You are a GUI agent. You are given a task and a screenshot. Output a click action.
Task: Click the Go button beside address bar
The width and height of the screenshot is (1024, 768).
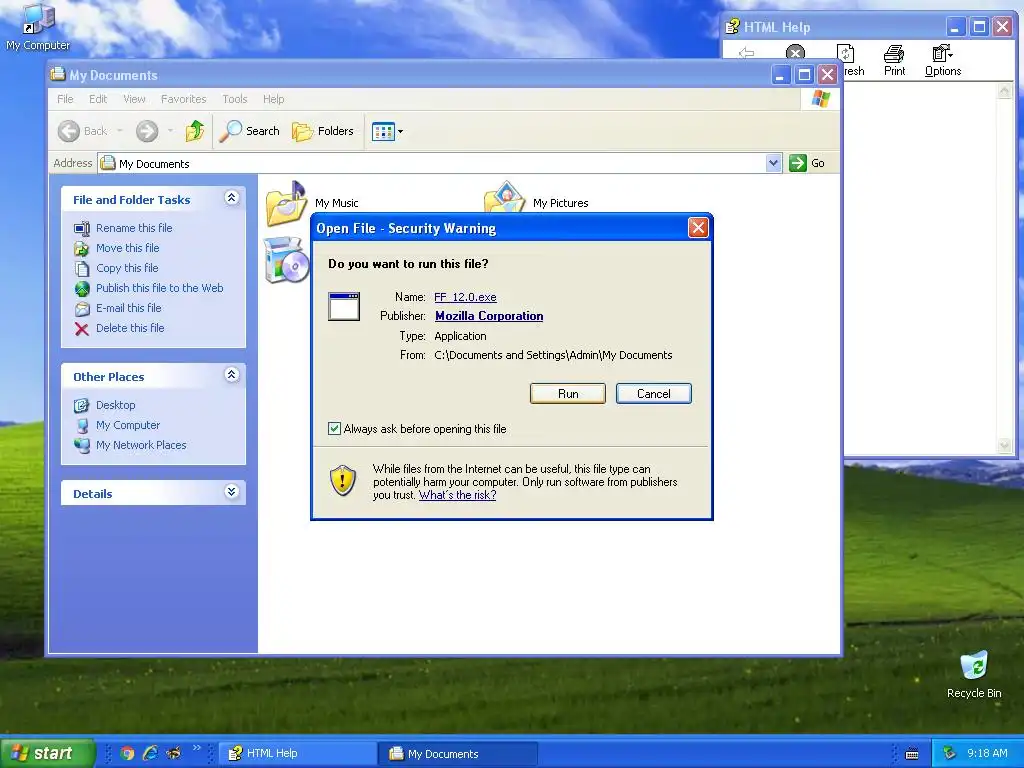(x=807, y=163)
